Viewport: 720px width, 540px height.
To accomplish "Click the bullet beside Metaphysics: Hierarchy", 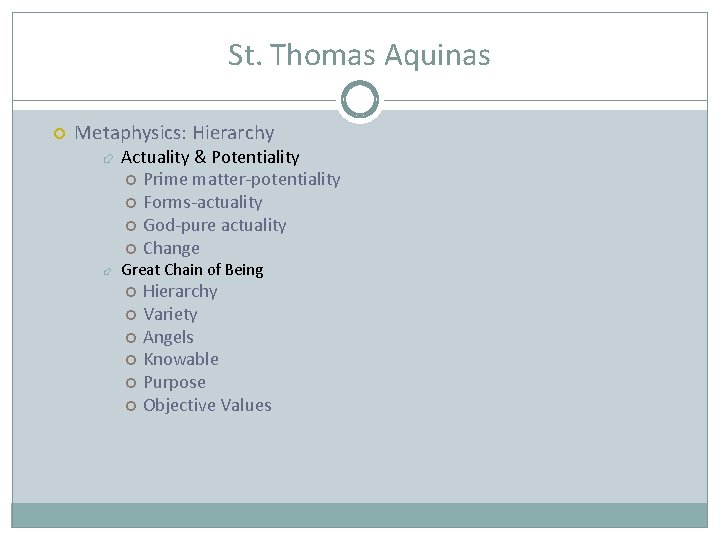I will [x=59, y=133].
